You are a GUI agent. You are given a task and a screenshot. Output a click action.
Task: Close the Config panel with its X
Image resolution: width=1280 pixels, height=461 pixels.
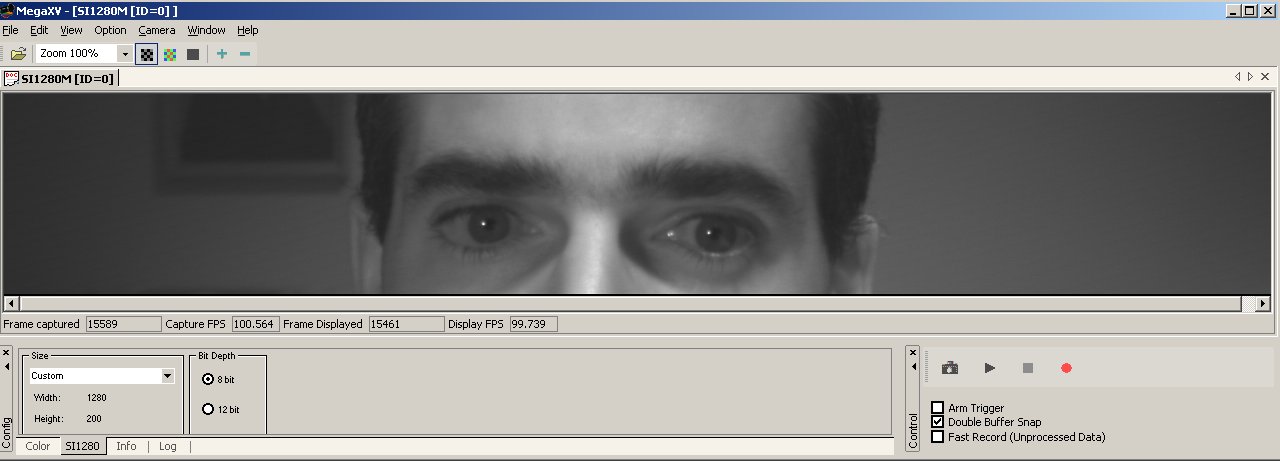click(x=6, y=352)
